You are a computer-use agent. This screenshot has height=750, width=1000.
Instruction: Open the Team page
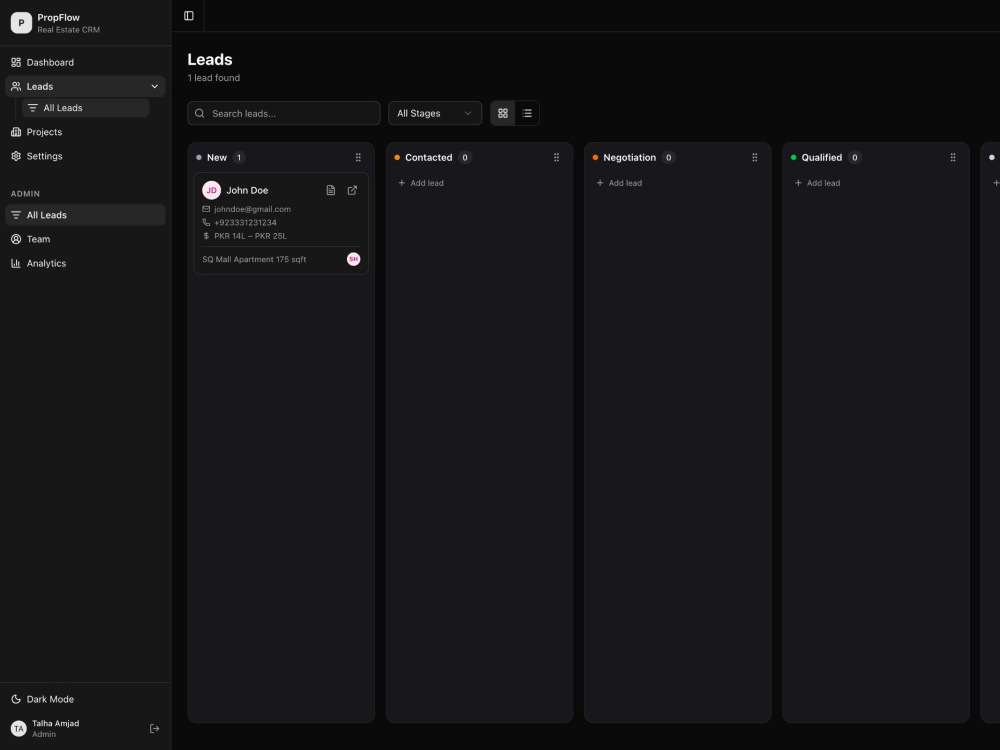tap(85, 239)
